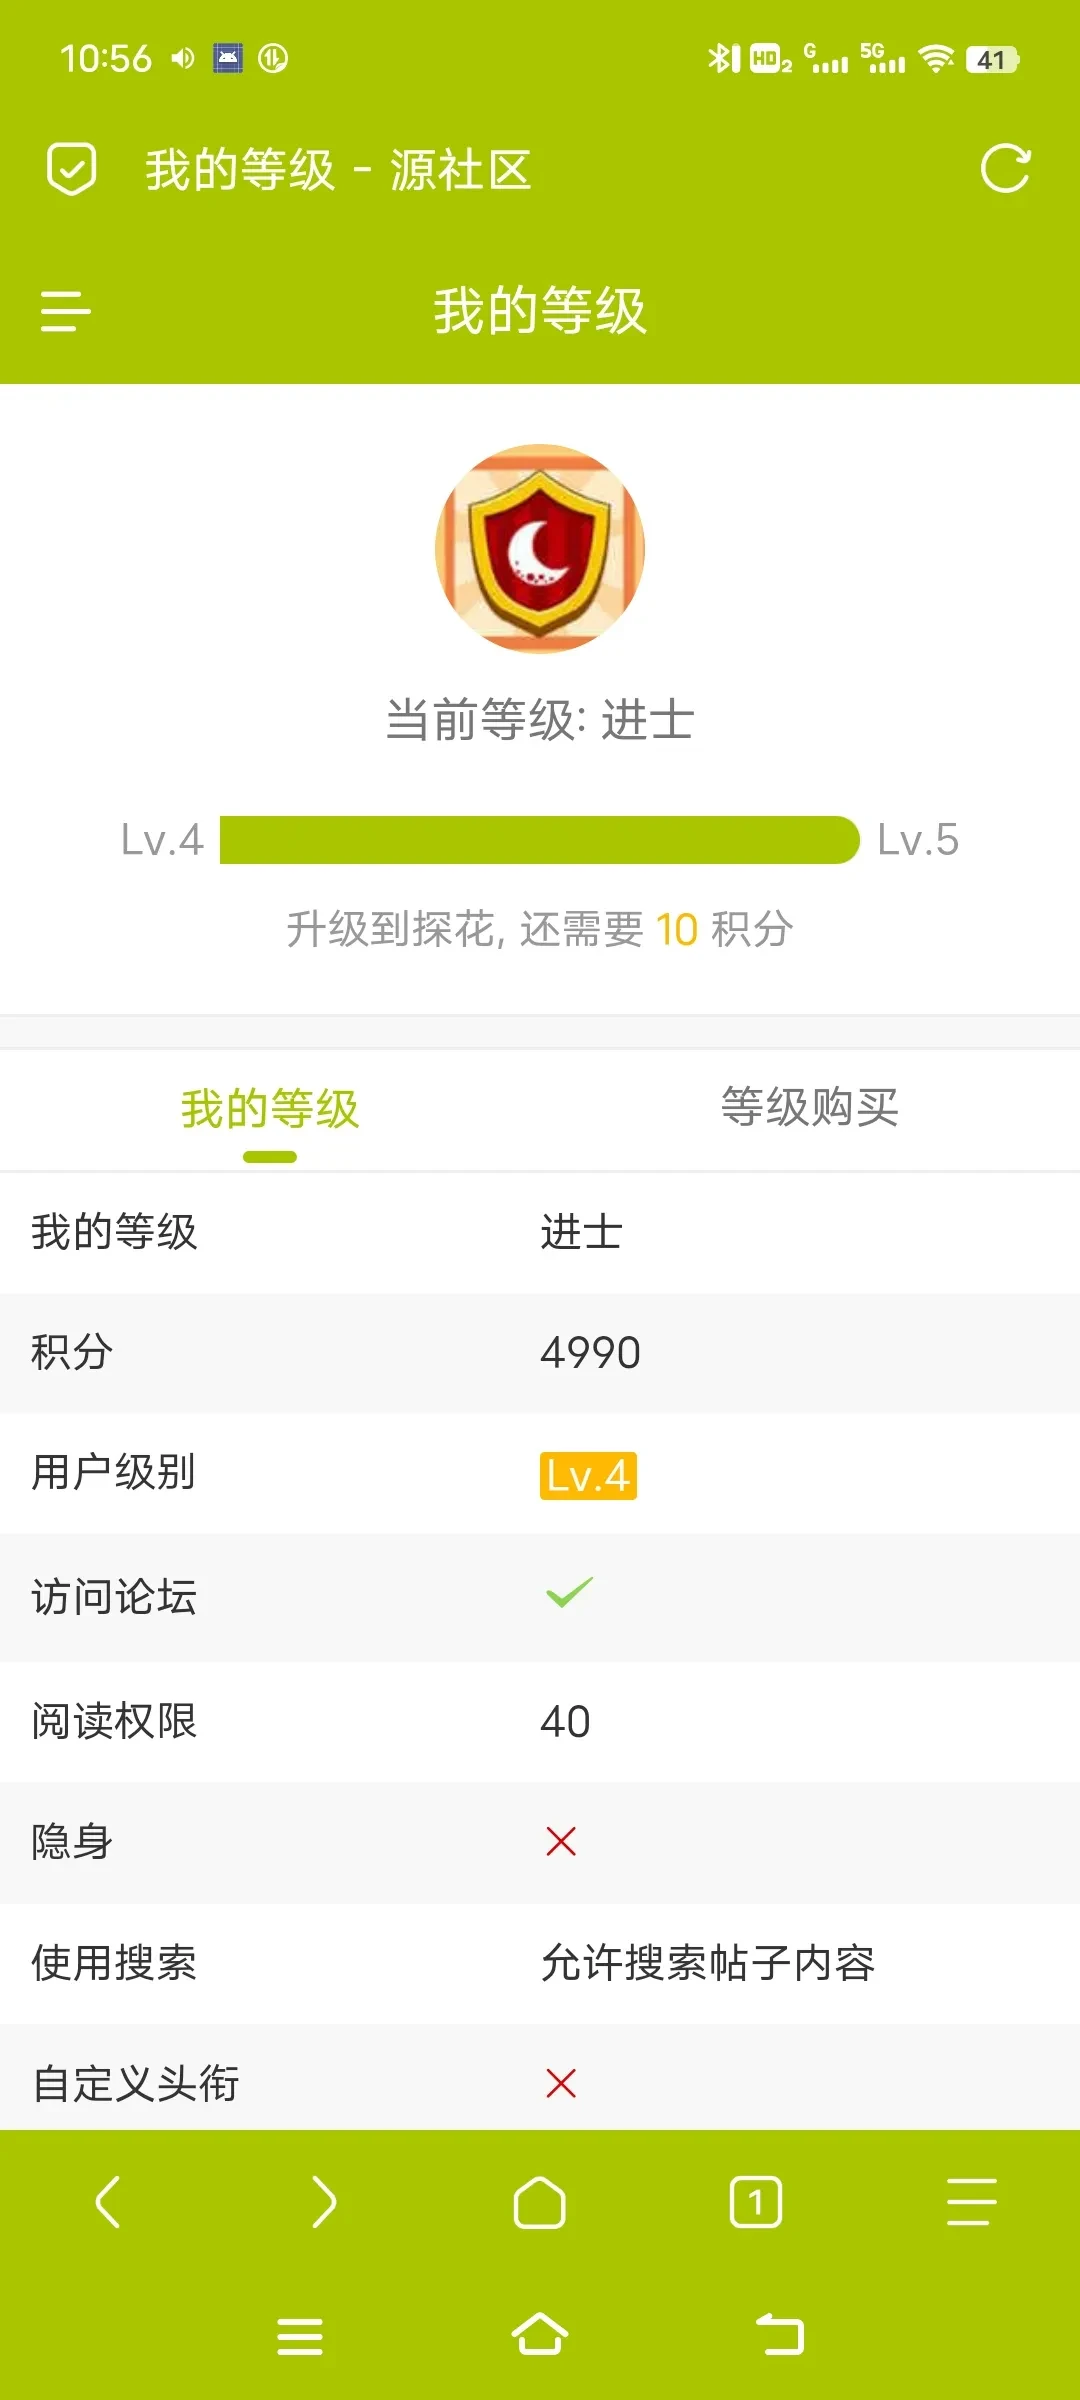Screen dimensions: 1080x2400
Task: Tap the 允许搜索帖子内容 search permission text
Action: [708, 1963]
